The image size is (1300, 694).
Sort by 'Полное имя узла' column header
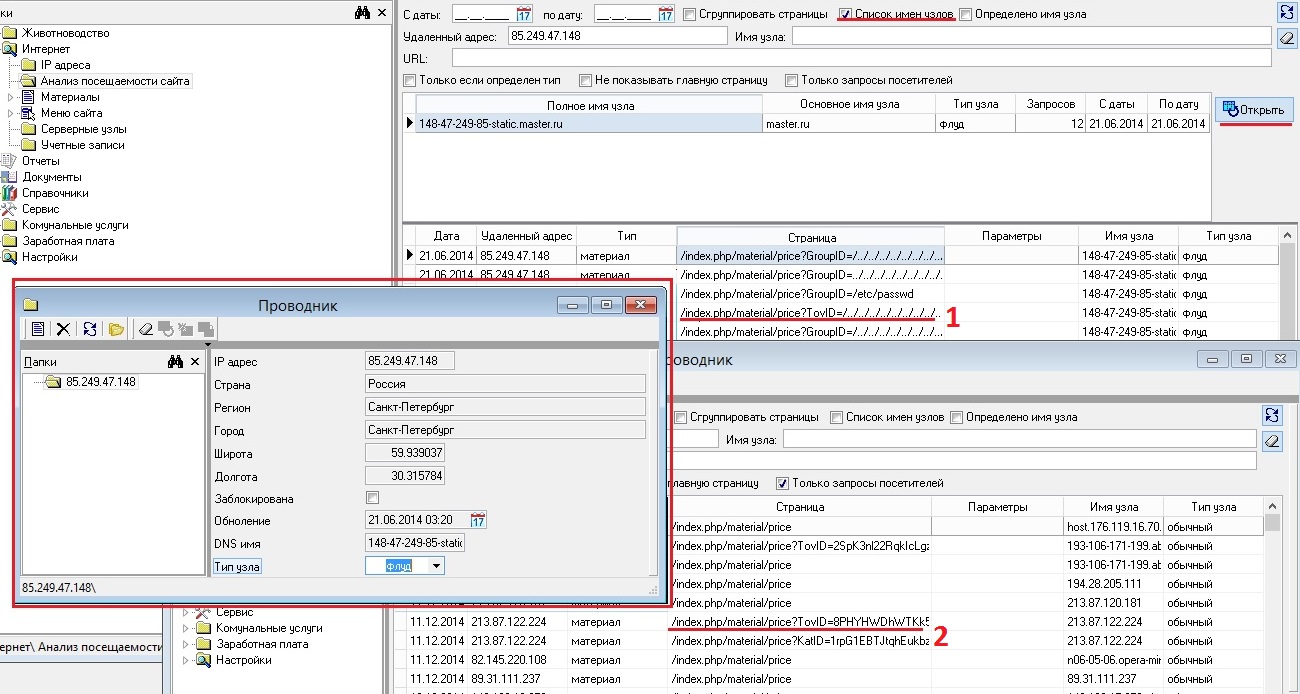point(590,104)
